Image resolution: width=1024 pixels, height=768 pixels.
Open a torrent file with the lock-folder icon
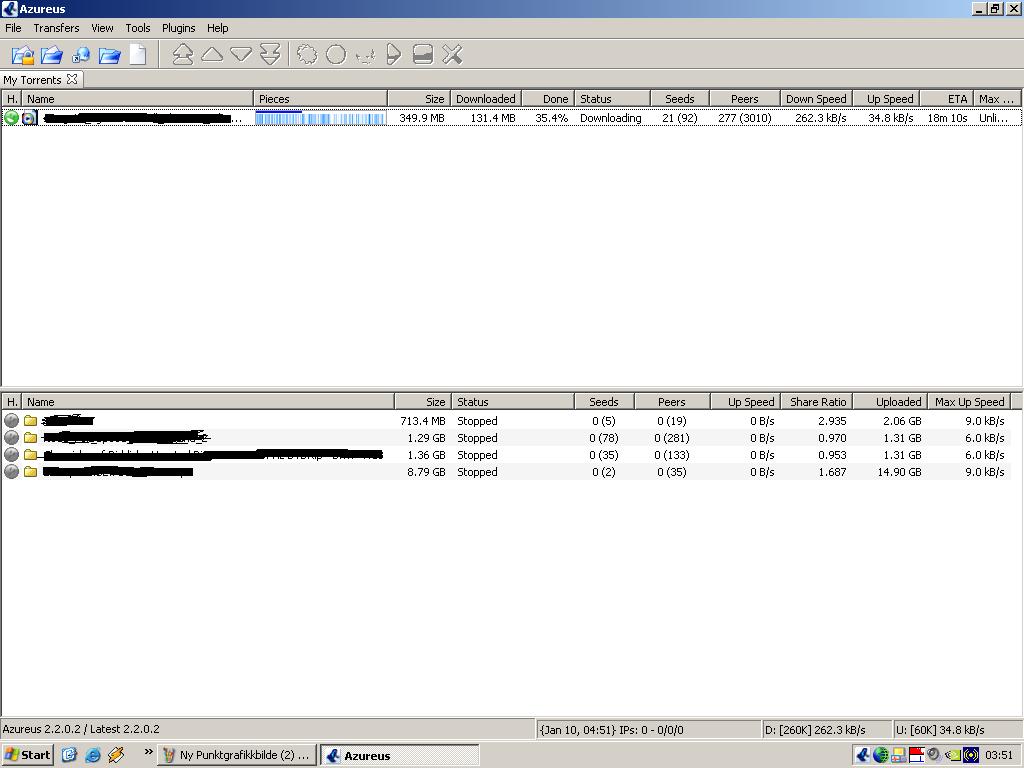(x=22, y=54)
